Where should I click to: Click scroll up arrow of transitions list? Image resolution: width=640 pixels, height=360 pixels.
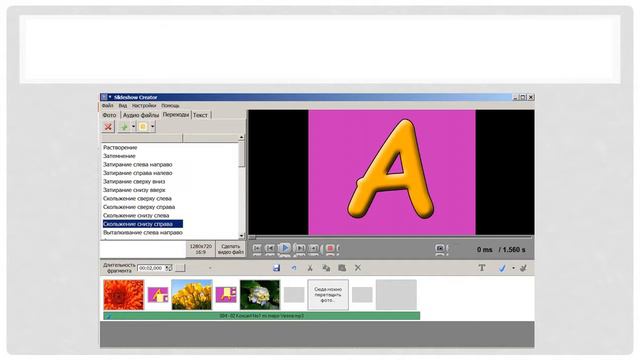coord(241,138)
